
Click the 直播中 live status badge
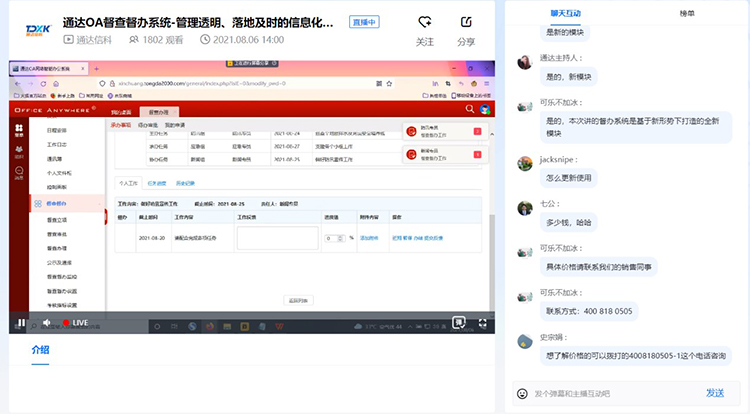pos(364,22)
